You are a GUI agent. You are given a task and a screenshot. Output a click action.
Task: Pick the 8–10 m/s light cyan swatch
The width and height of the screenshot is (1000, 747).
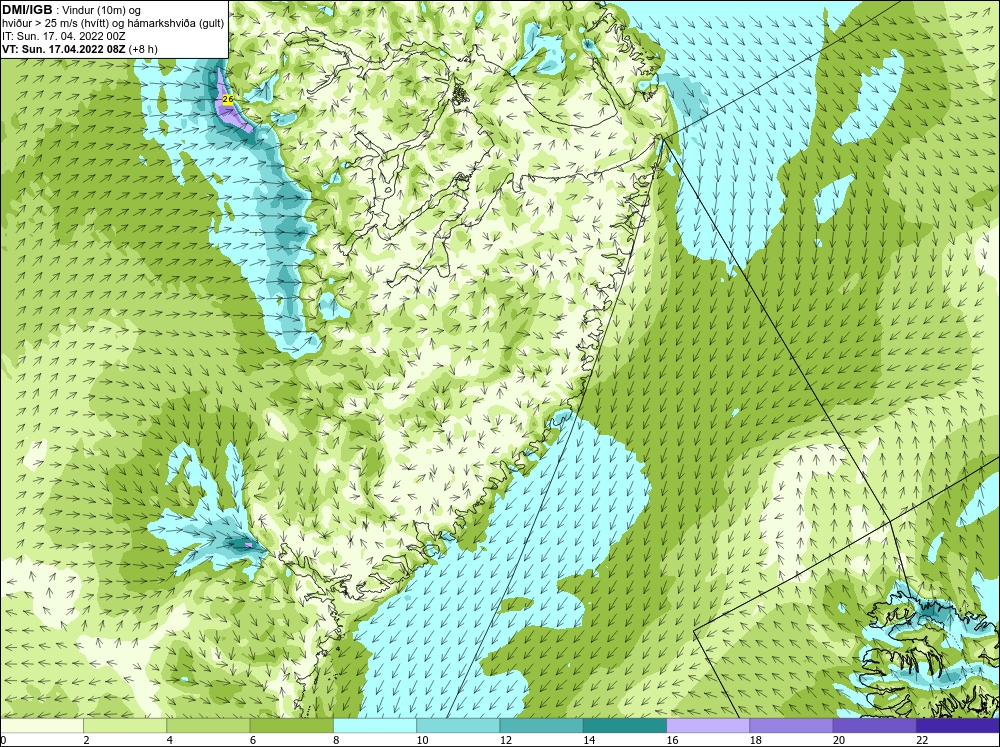click(375, 725)
